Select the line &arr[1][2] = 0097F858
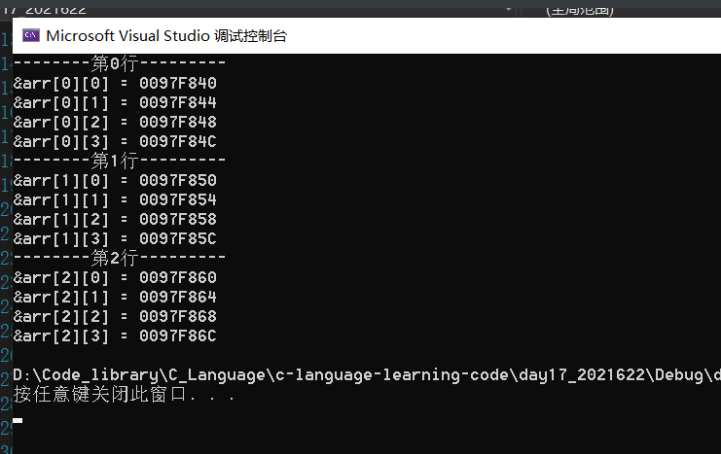The height and width of the screenshot is (454, 721). point(115,219)
